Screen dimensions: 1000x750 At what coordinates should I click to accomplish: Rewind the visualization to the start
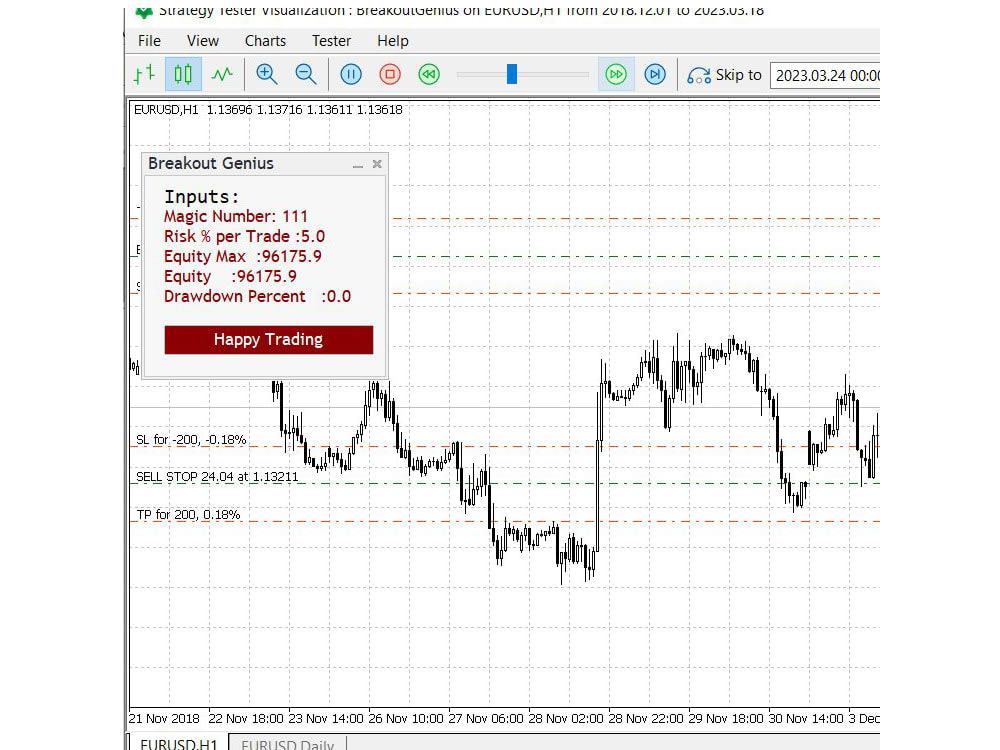(x=428, y=74)
